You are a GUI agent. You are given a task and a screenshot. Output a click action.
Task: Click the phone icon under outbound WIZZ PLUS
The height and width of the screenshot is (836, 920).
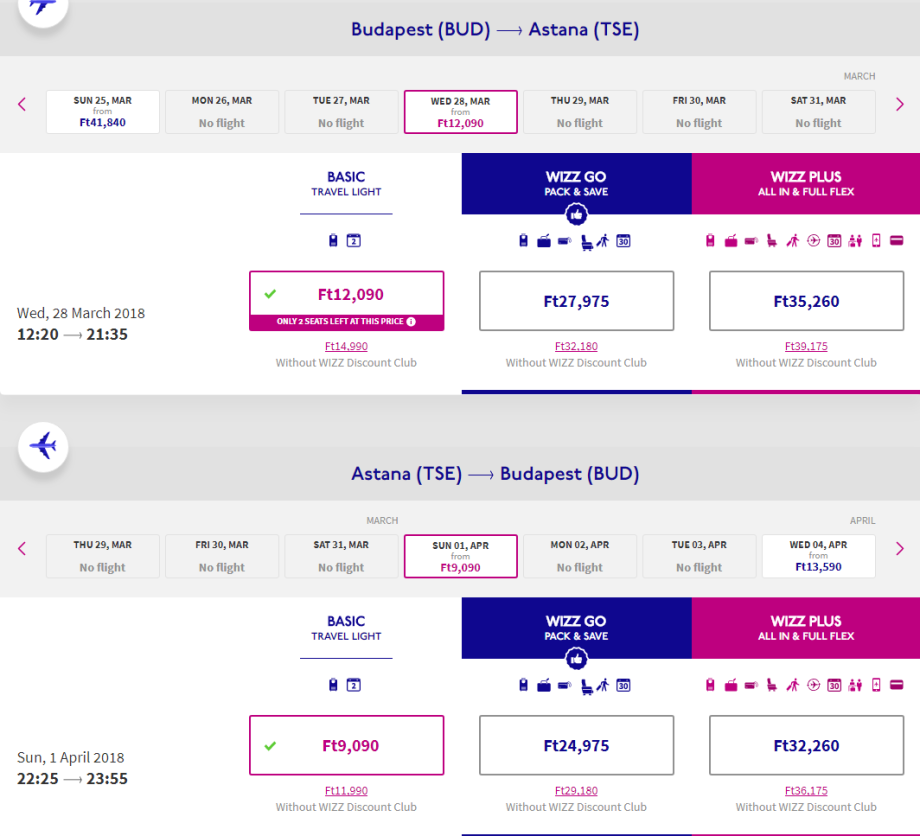click(x=876, y=241)
